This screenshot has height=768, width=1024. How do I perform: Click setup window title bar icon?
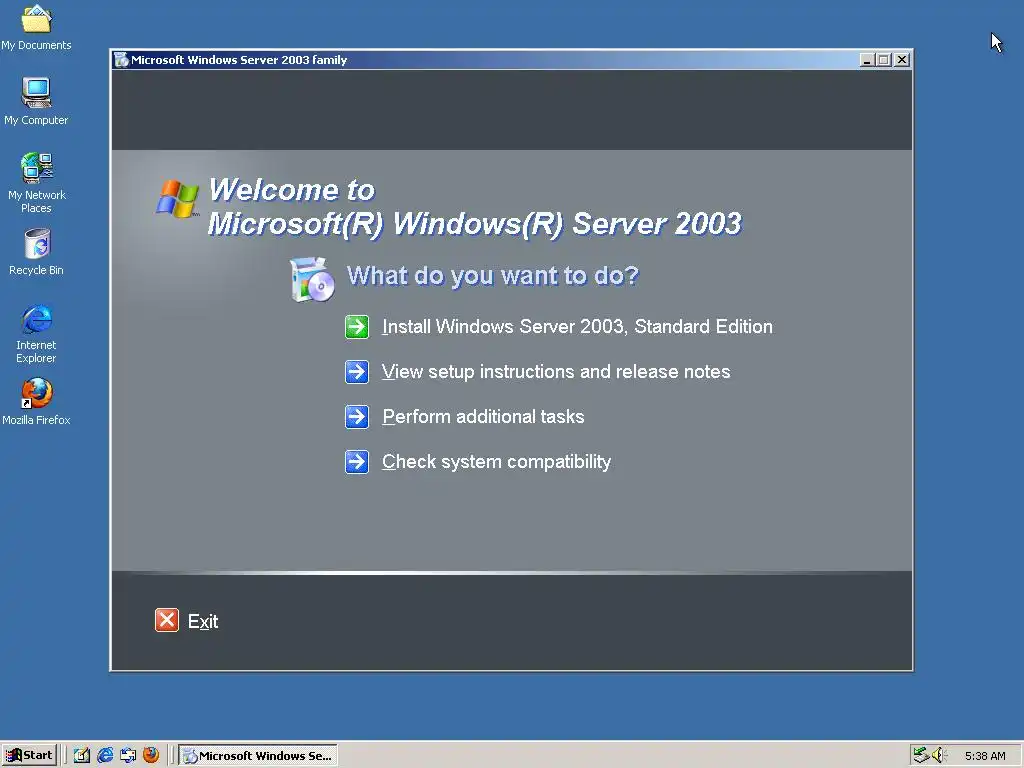click(121, 60)
